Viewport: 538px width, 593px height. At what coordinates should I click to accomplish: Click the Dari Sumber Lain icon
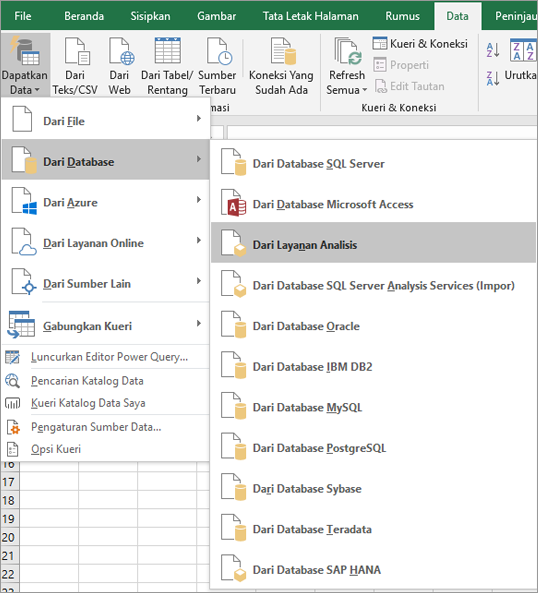tap(24, 282)
